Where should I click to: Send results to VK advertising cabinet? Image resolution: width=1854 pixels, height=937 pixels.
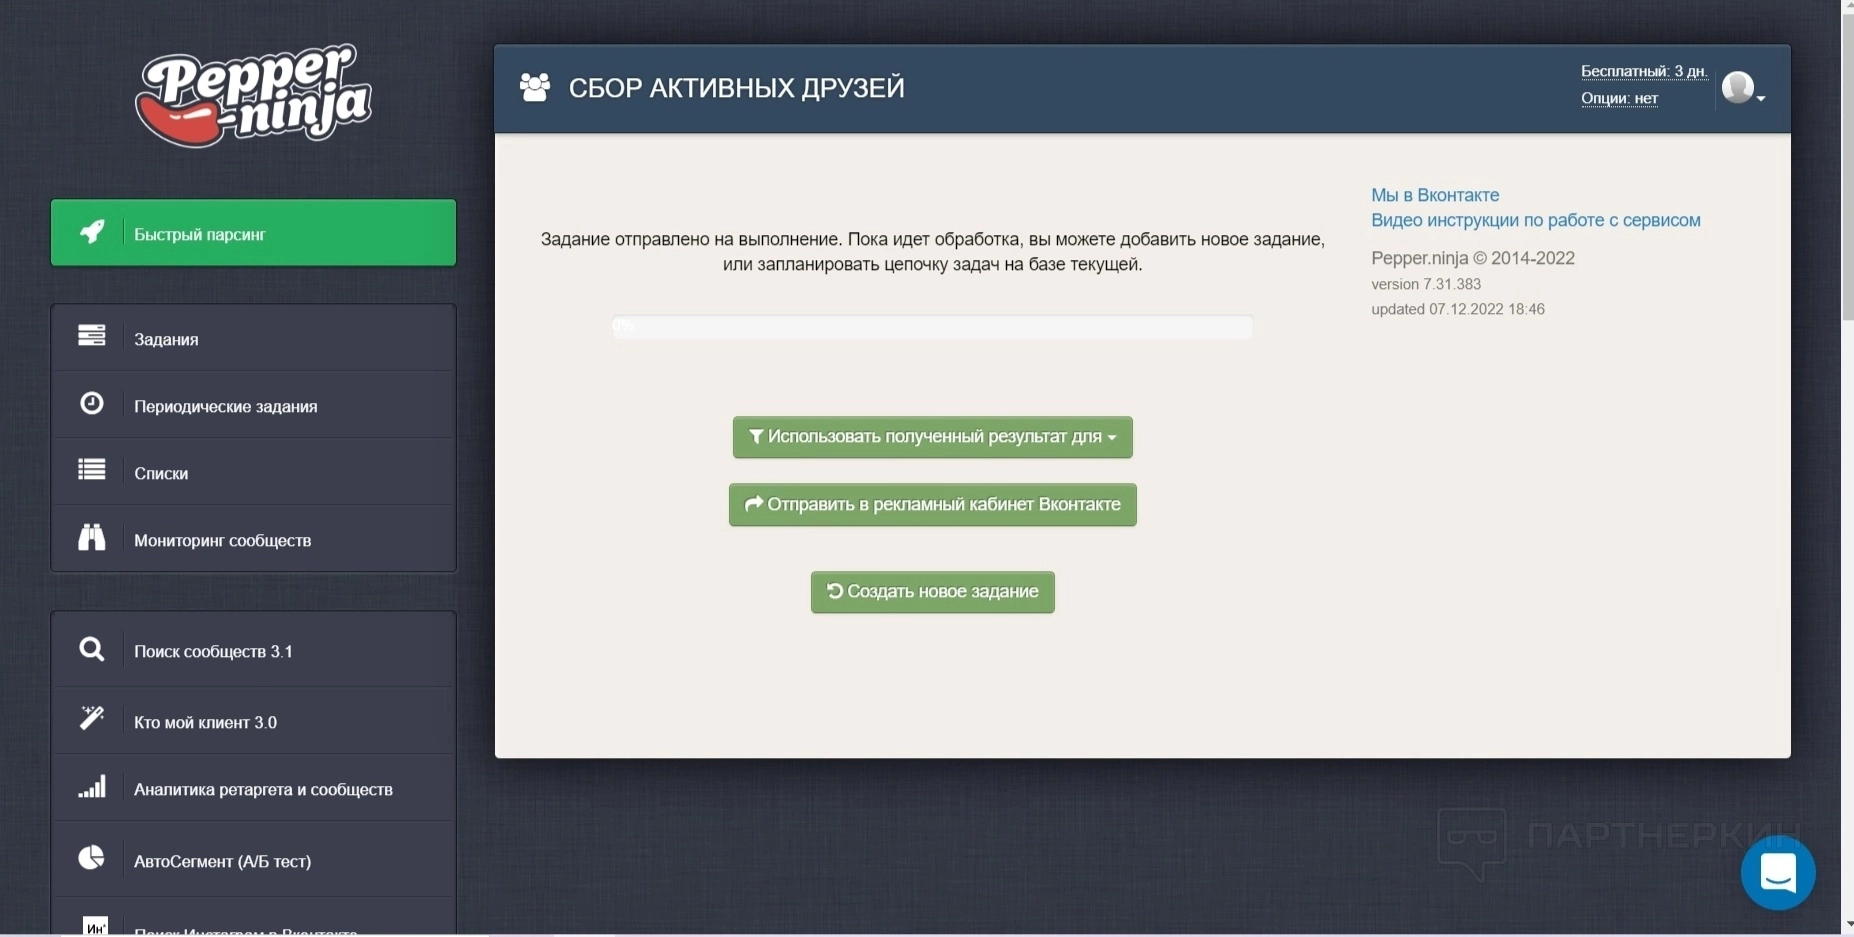(932, 504)
